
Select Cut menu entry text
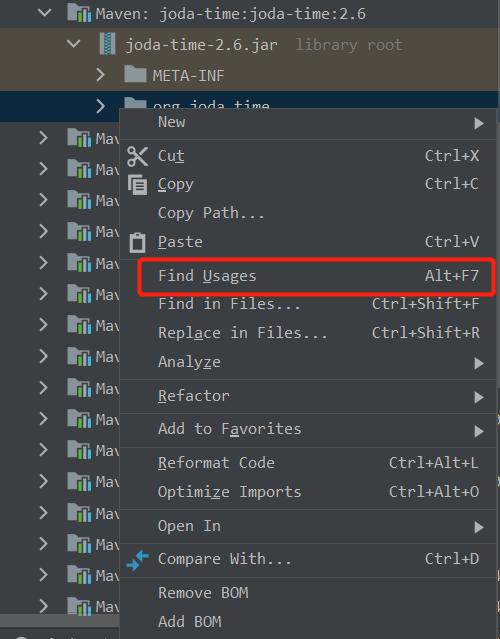click(x=171, y=156)
